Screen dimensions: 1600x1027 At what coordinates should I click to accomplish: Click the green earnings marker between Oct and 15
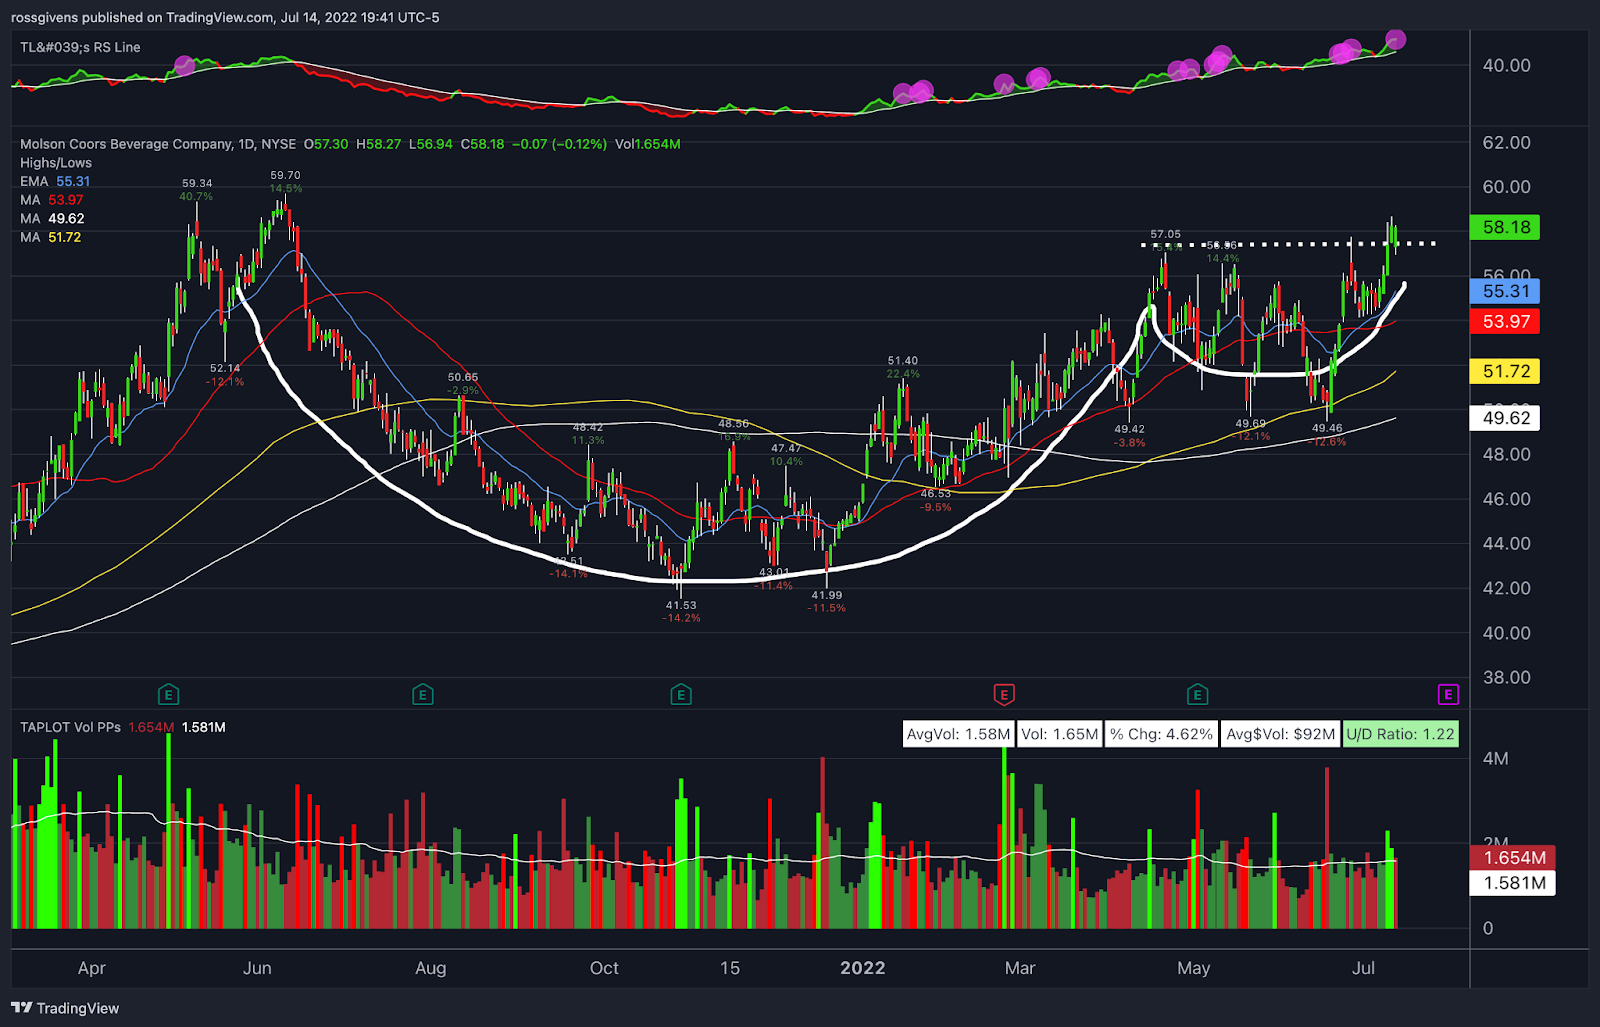(681, 694)
